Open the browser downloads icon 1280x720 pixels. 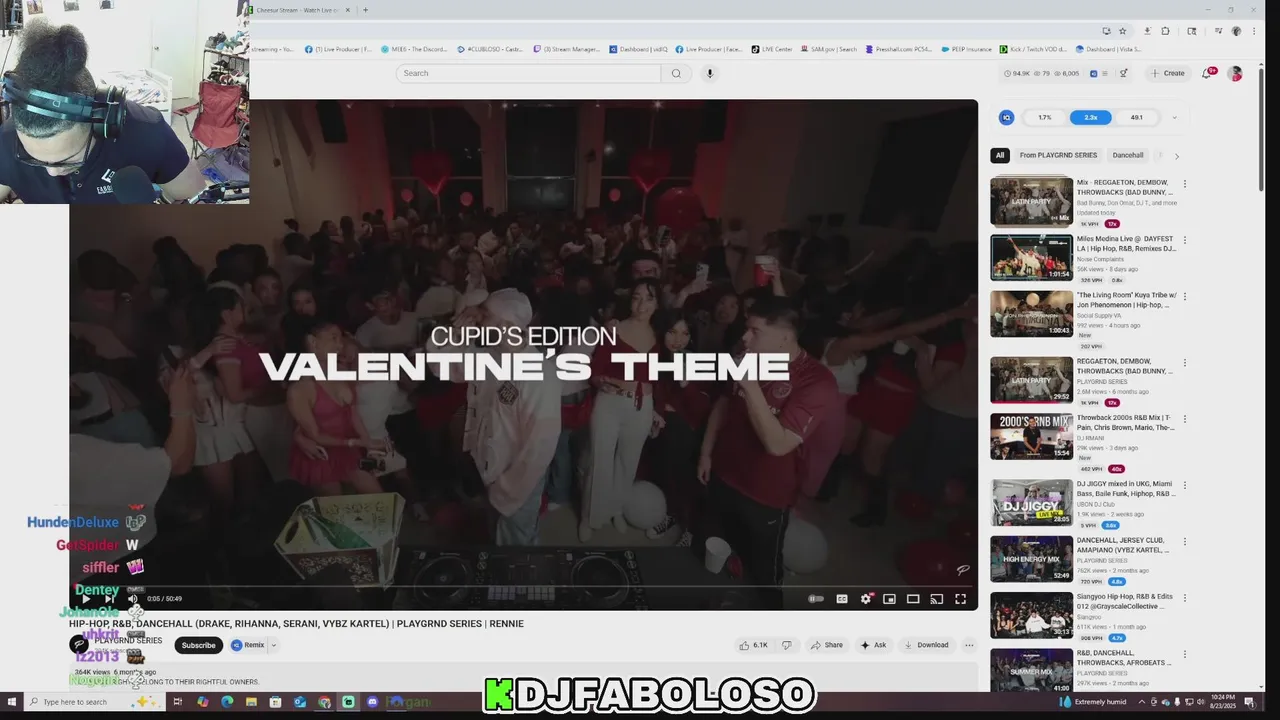tap(1147, 31)
